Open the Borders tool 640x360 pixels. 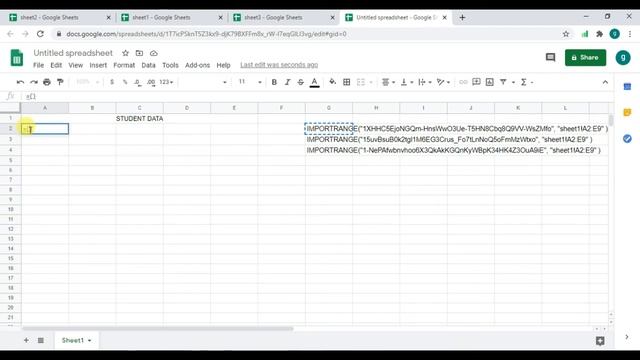[347, 82]
